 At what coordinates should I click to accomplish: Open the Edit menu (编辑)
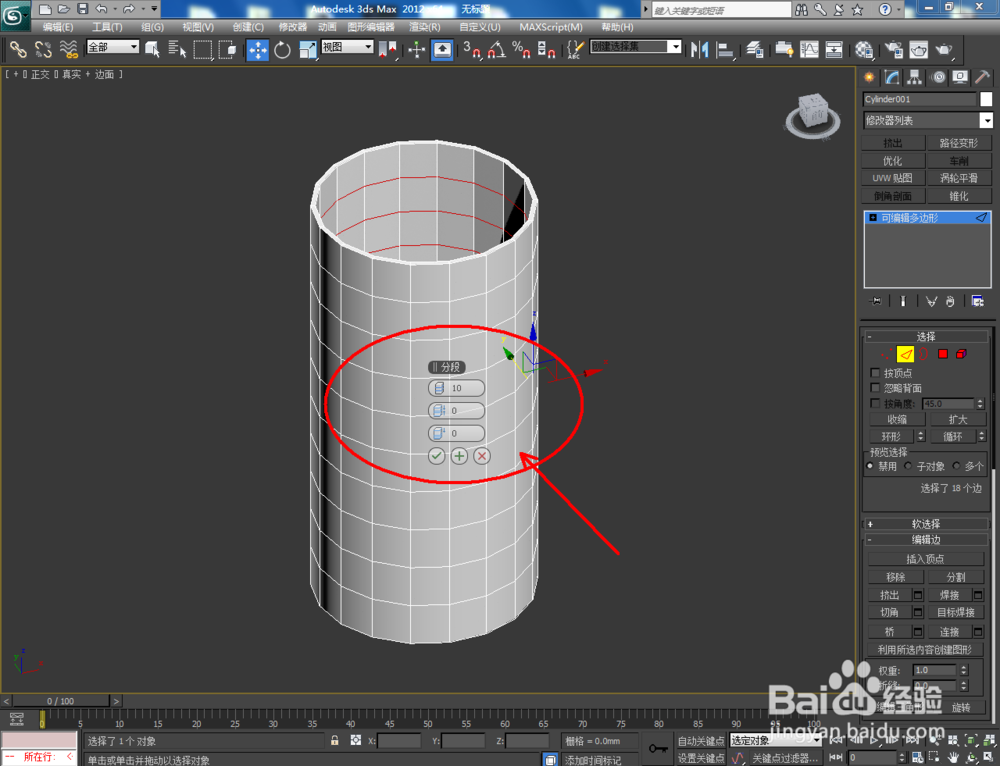point(57,27)
